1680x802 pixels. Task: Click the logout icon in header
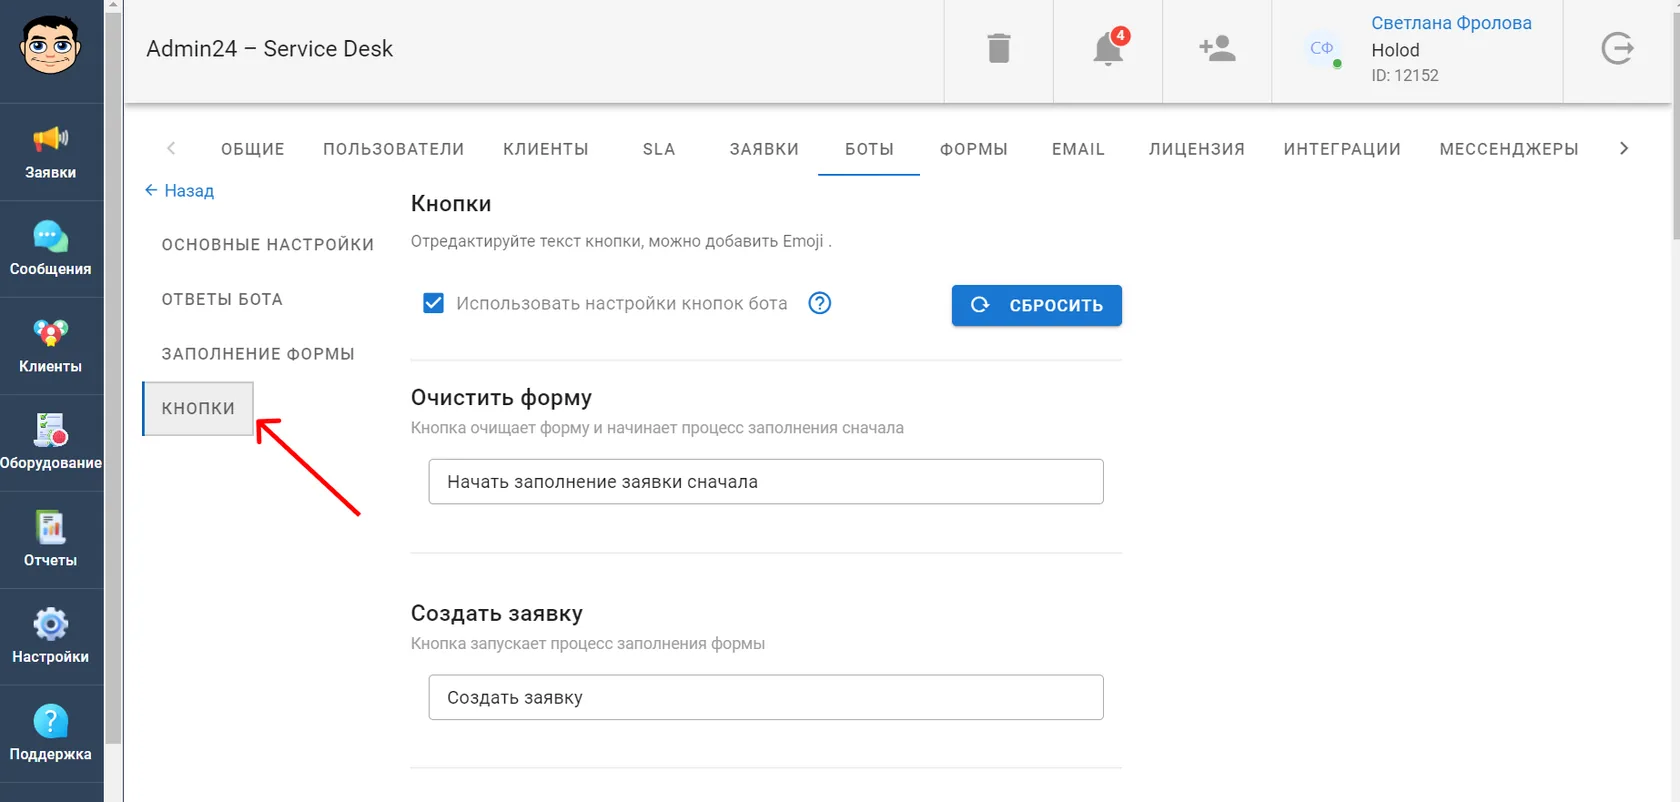tap(1617, 48)
